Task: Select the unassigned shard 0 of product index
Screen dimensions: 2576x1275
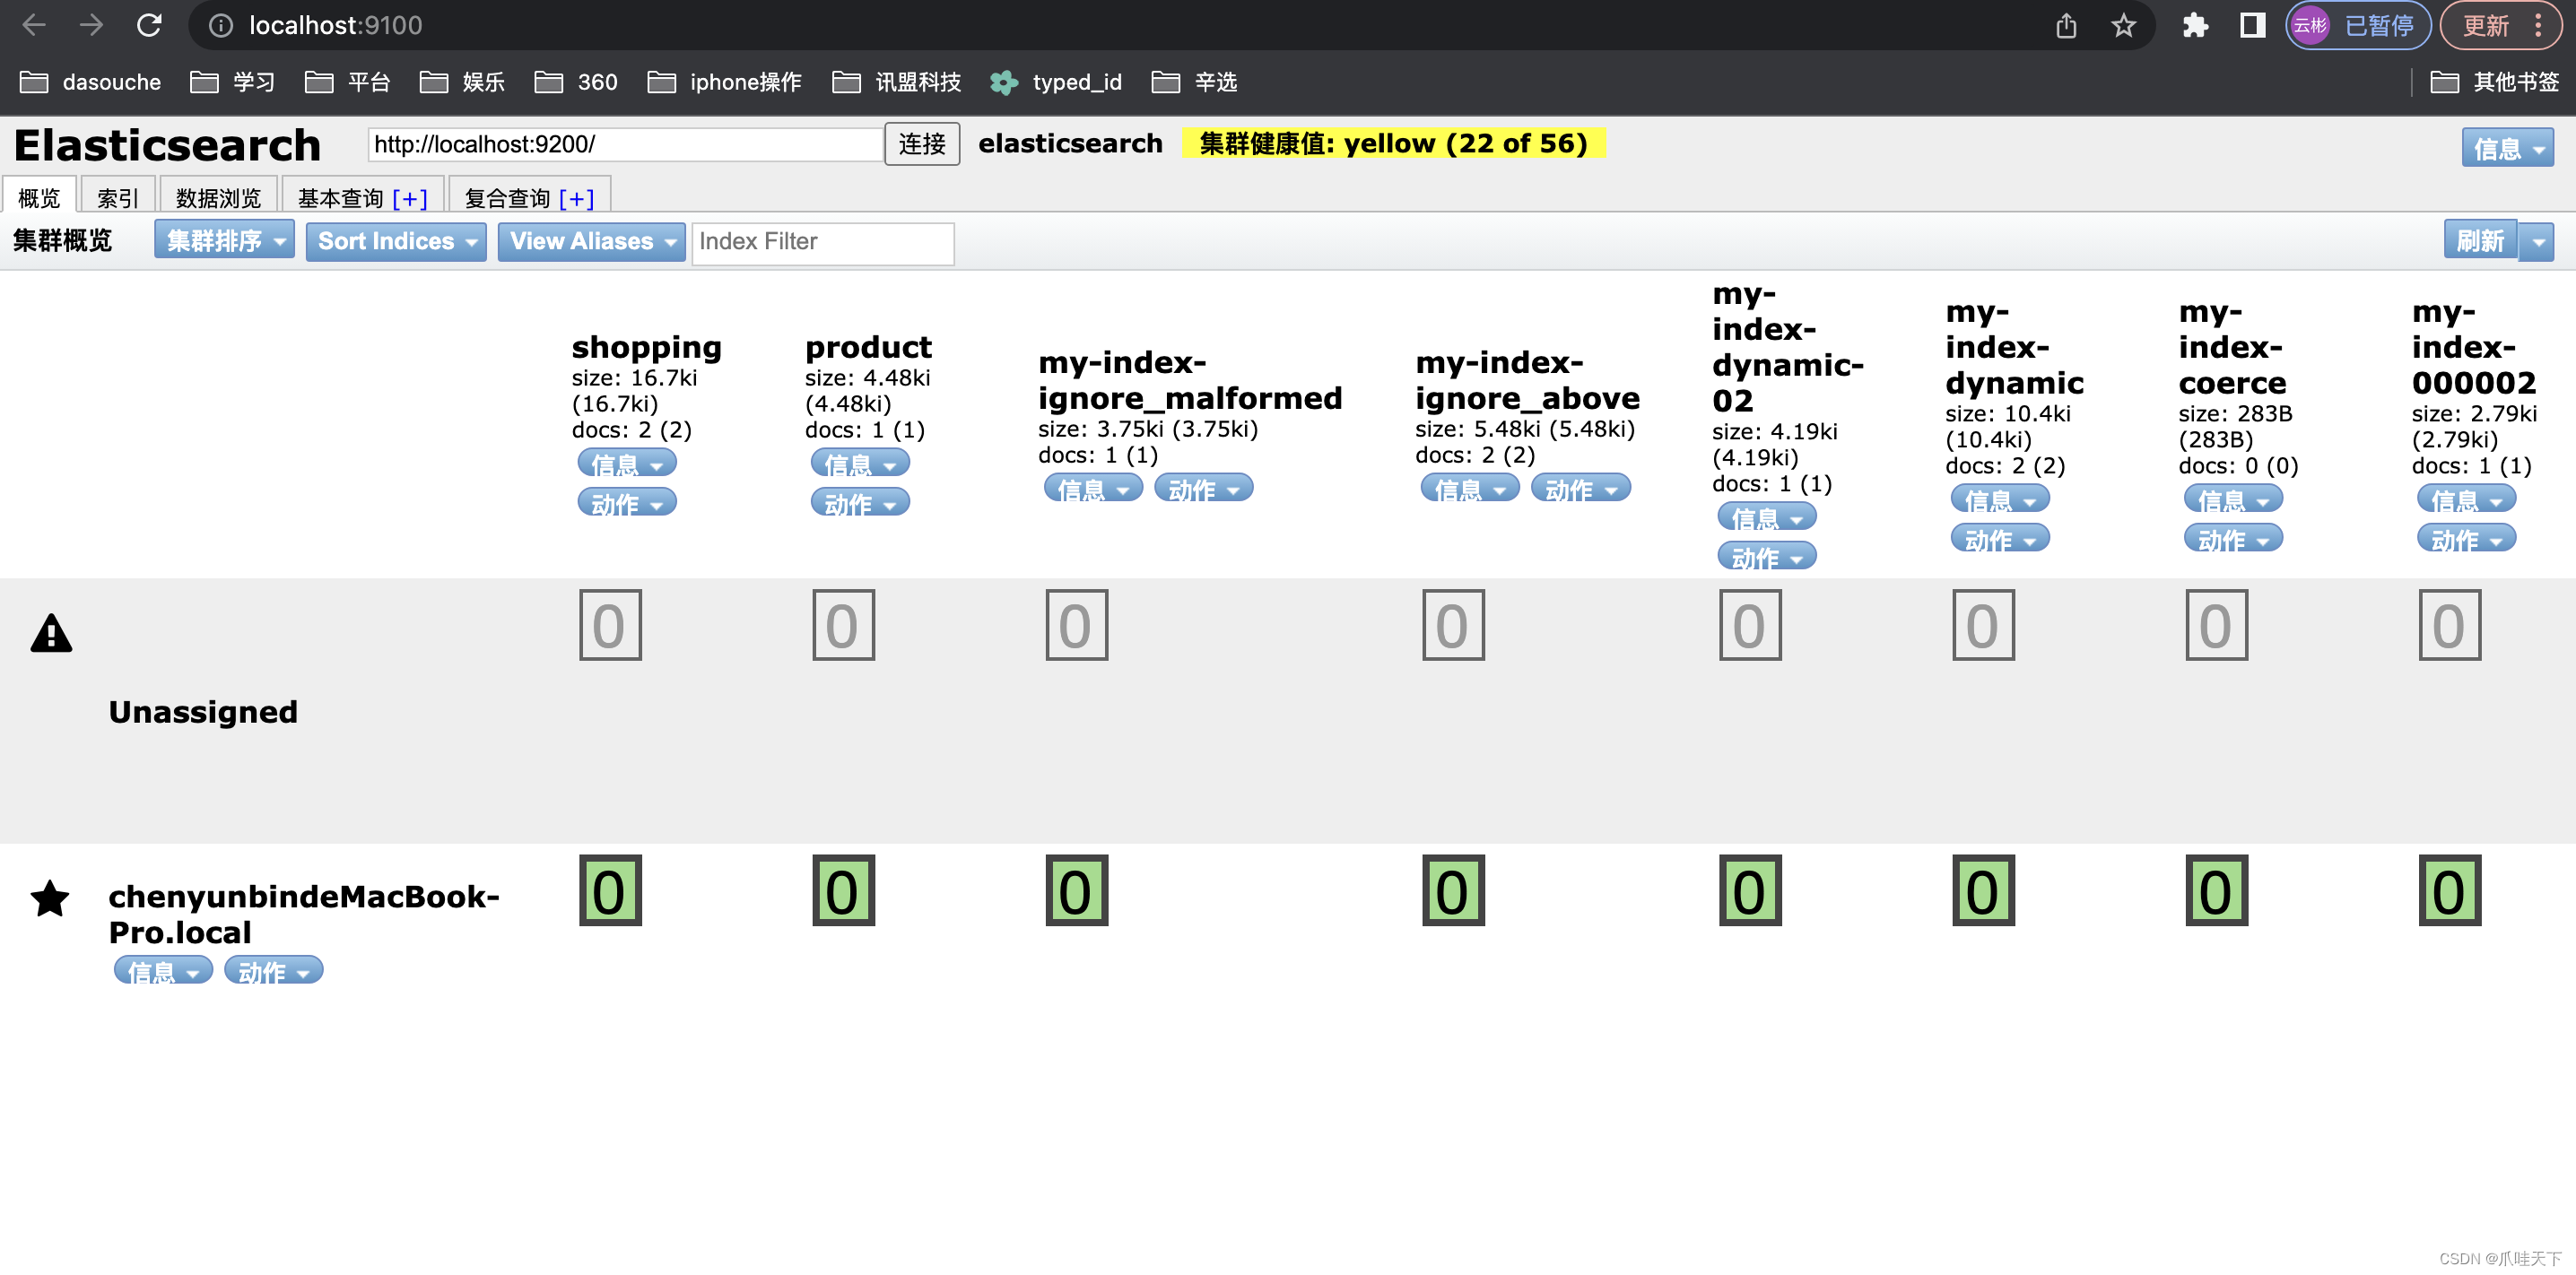Action: (843, 625)
